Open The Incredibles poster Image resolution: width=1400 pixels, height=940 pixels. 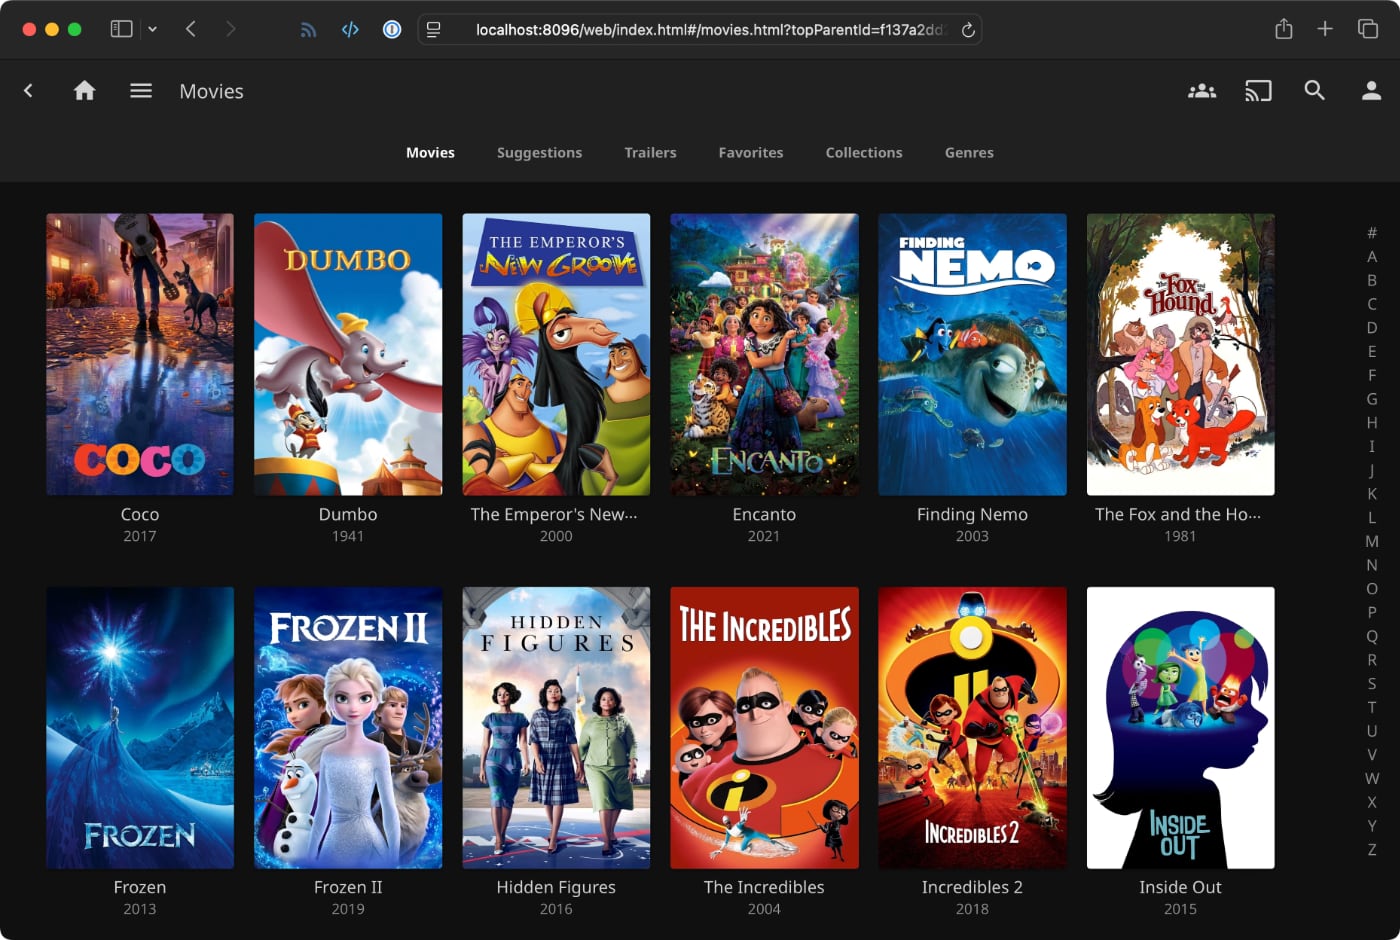[x=764, y=728]
